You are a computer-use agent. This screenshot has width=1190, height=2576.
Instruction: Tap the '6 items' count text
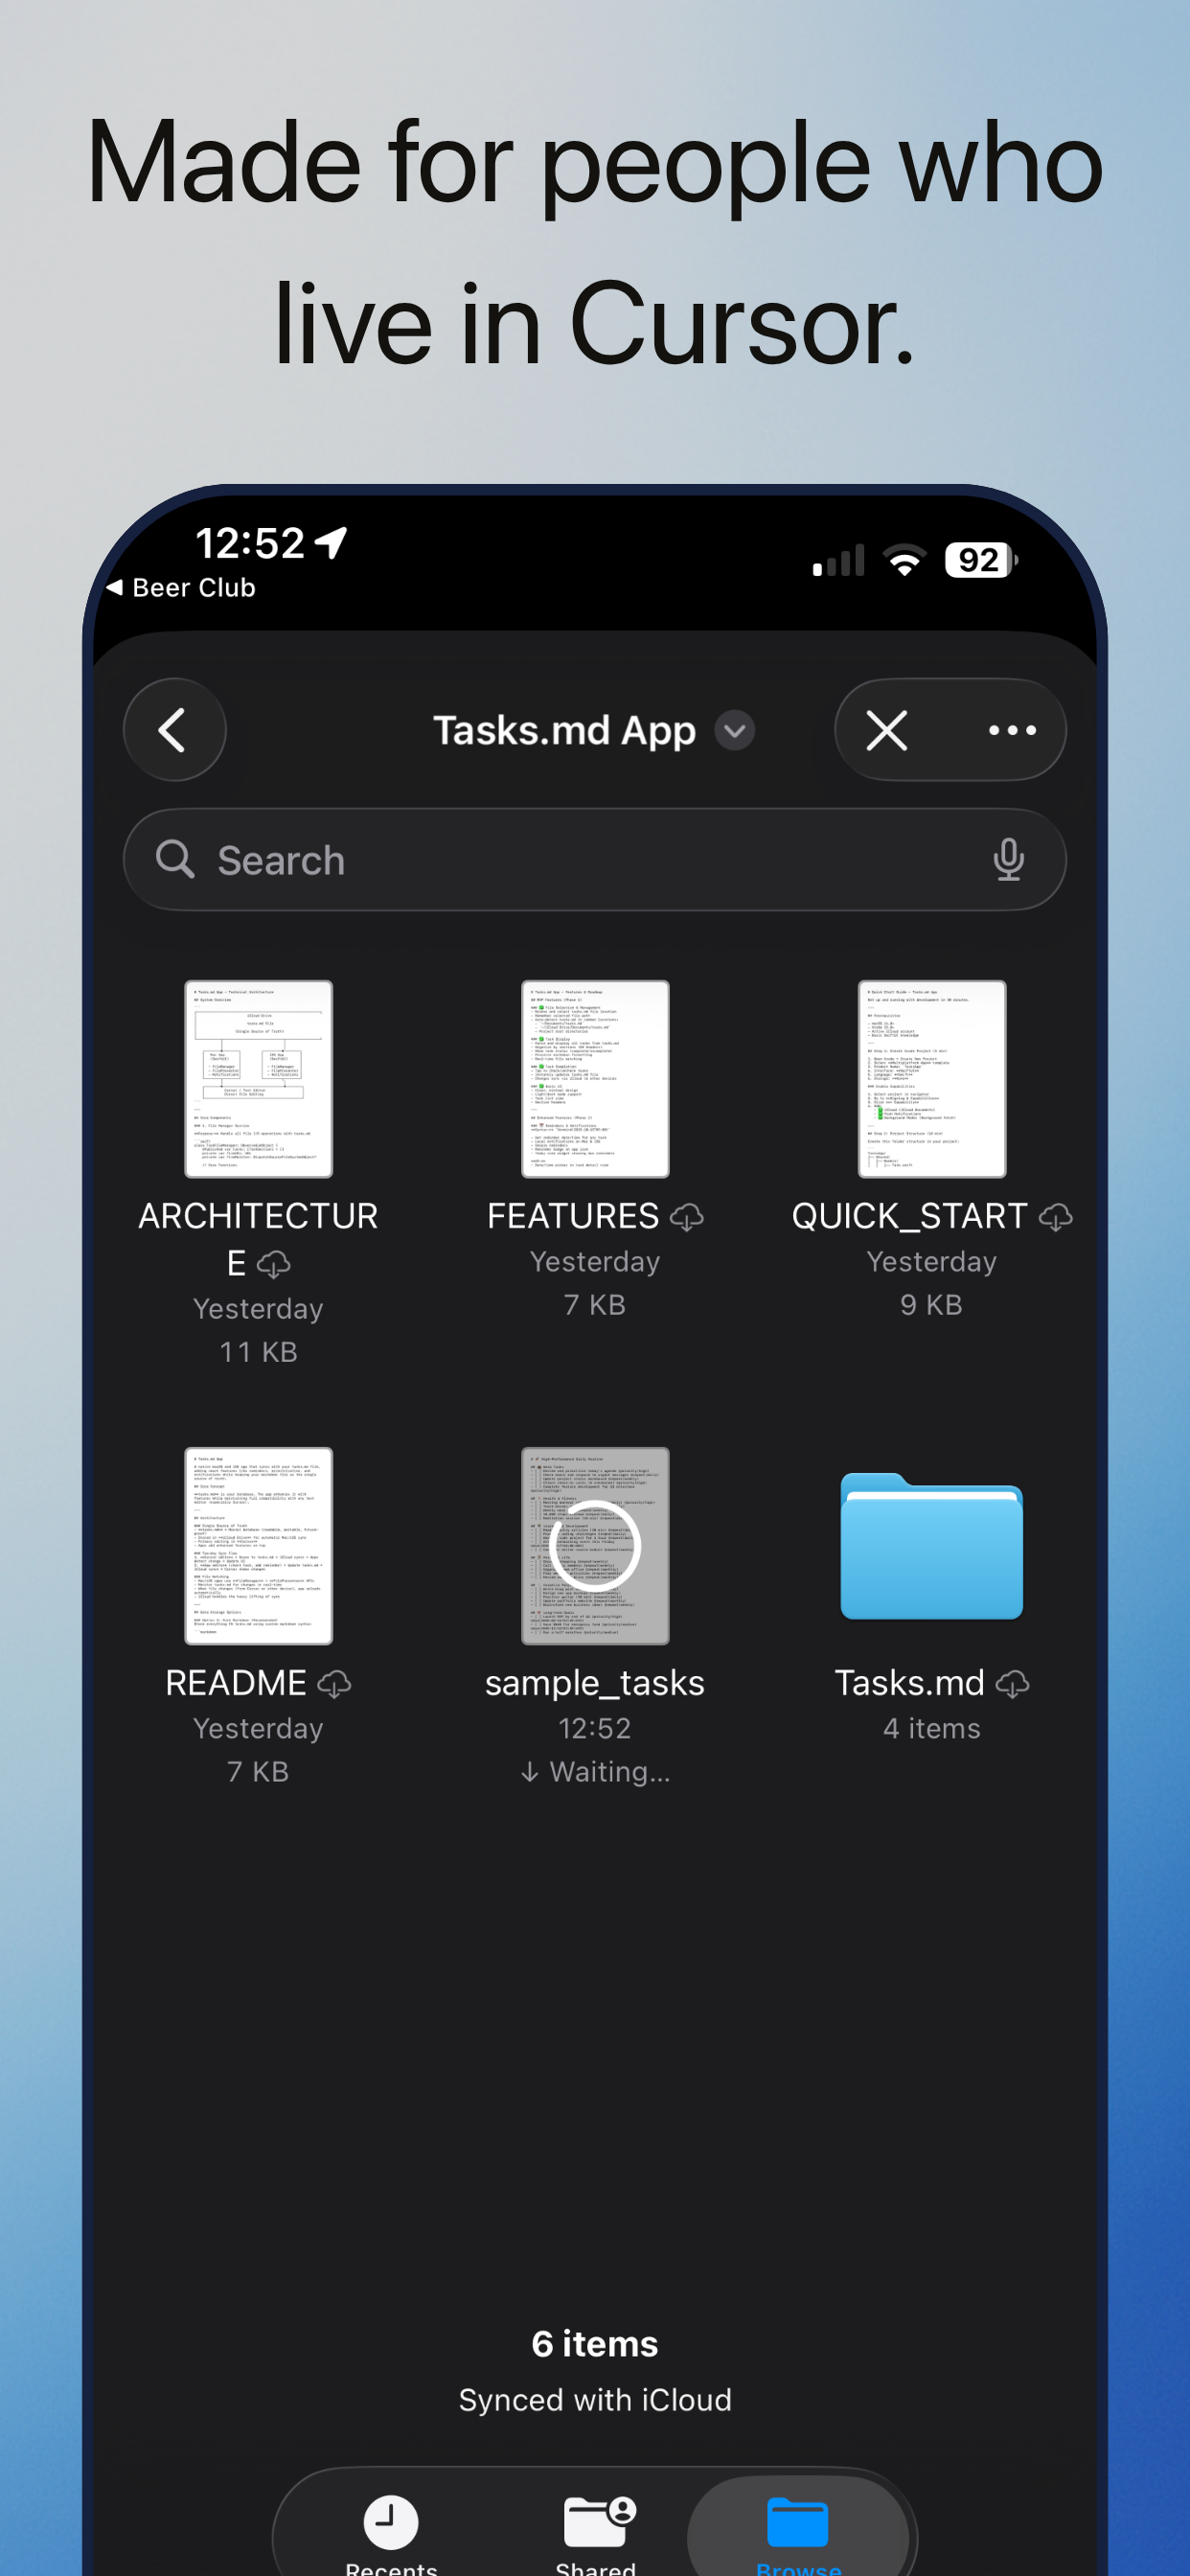595,2343
